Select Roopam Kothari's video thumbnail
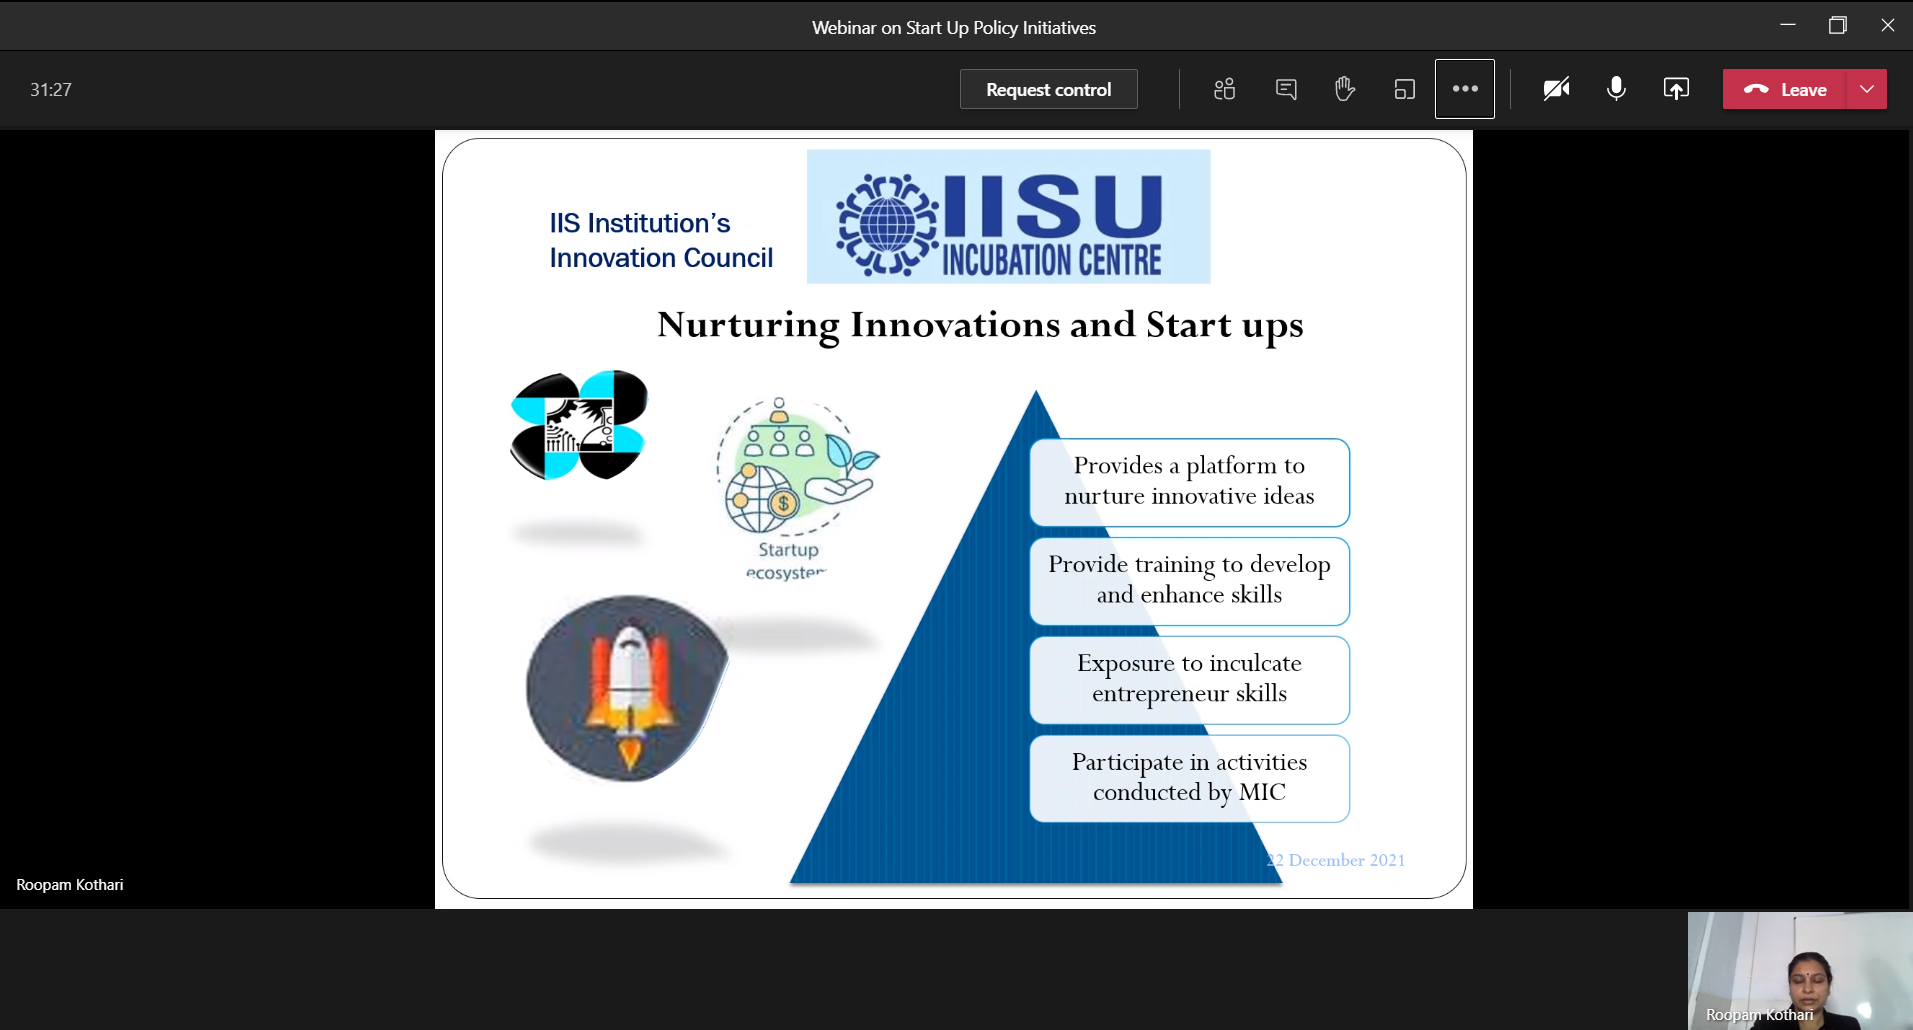This screenshot has width=1913, height=1030. click(1799, 970)
